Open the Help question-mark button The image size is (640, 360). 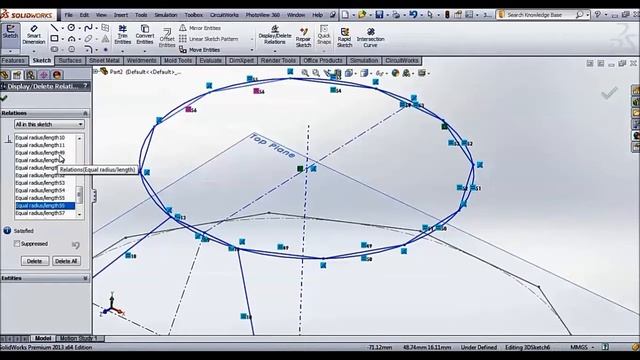598,15
